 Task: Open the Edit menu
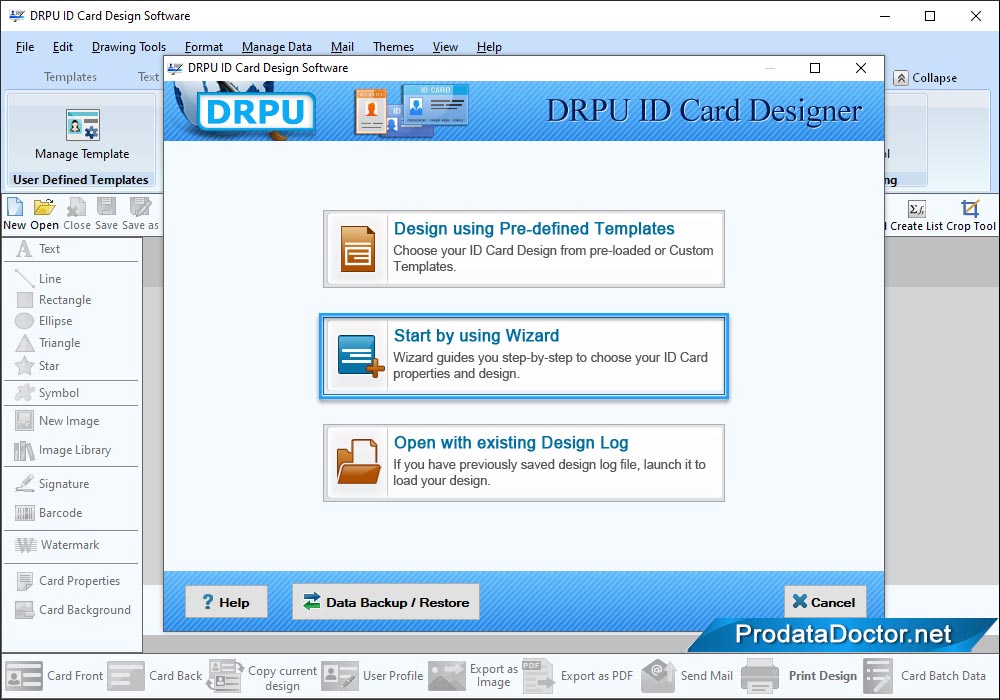point(62,47)
